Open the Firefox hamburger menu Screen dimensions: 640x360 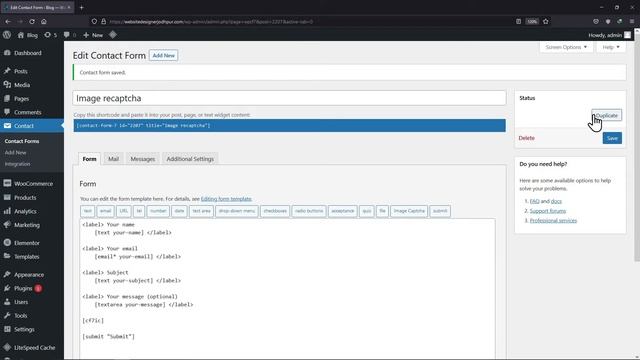tap(632, 21)
